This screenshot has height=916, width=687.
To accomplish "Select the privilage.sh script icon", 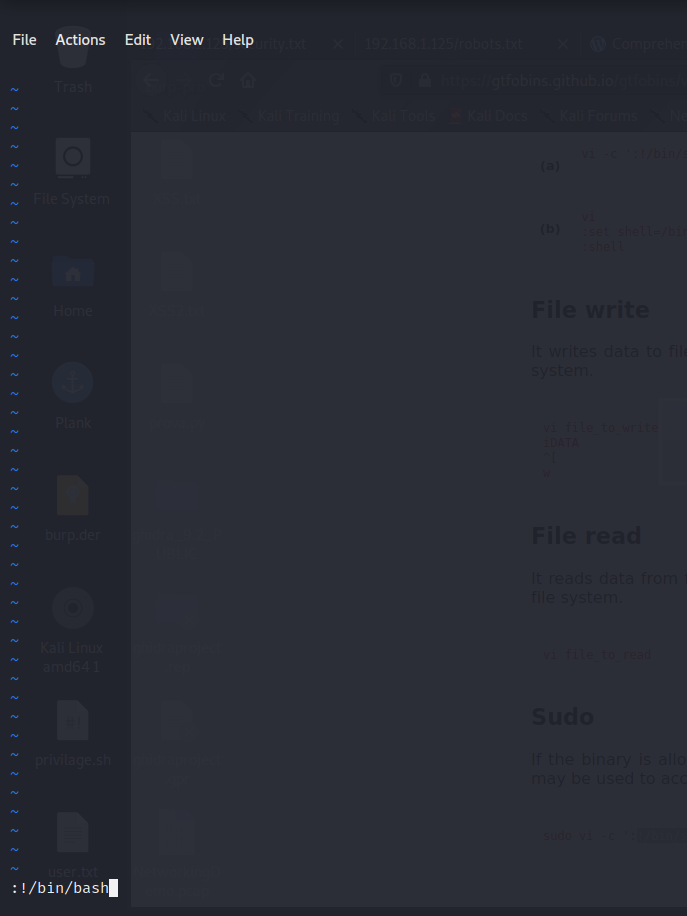I will point(73,722).
